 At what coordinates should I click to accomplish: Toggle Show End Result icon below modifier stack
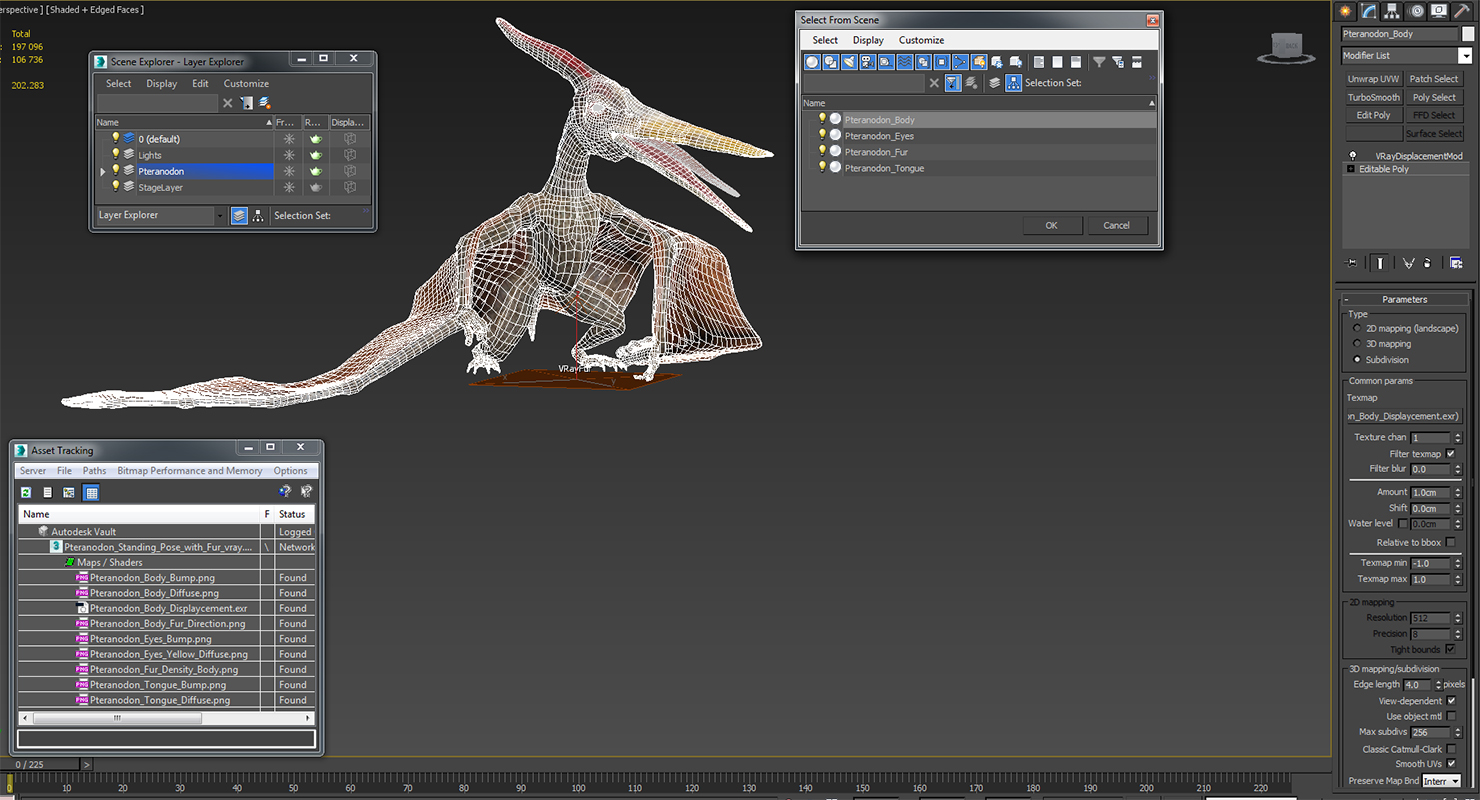coord(1380,263)
